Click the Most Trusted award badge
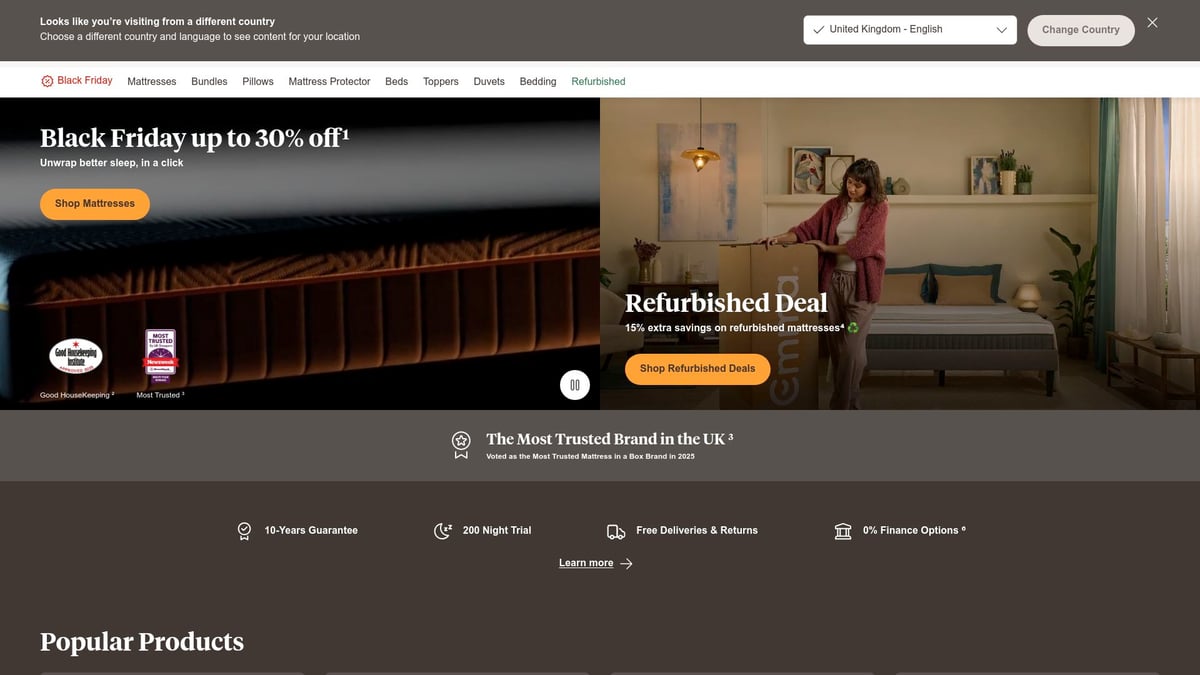1200x675 pixels. click(160, 356)
